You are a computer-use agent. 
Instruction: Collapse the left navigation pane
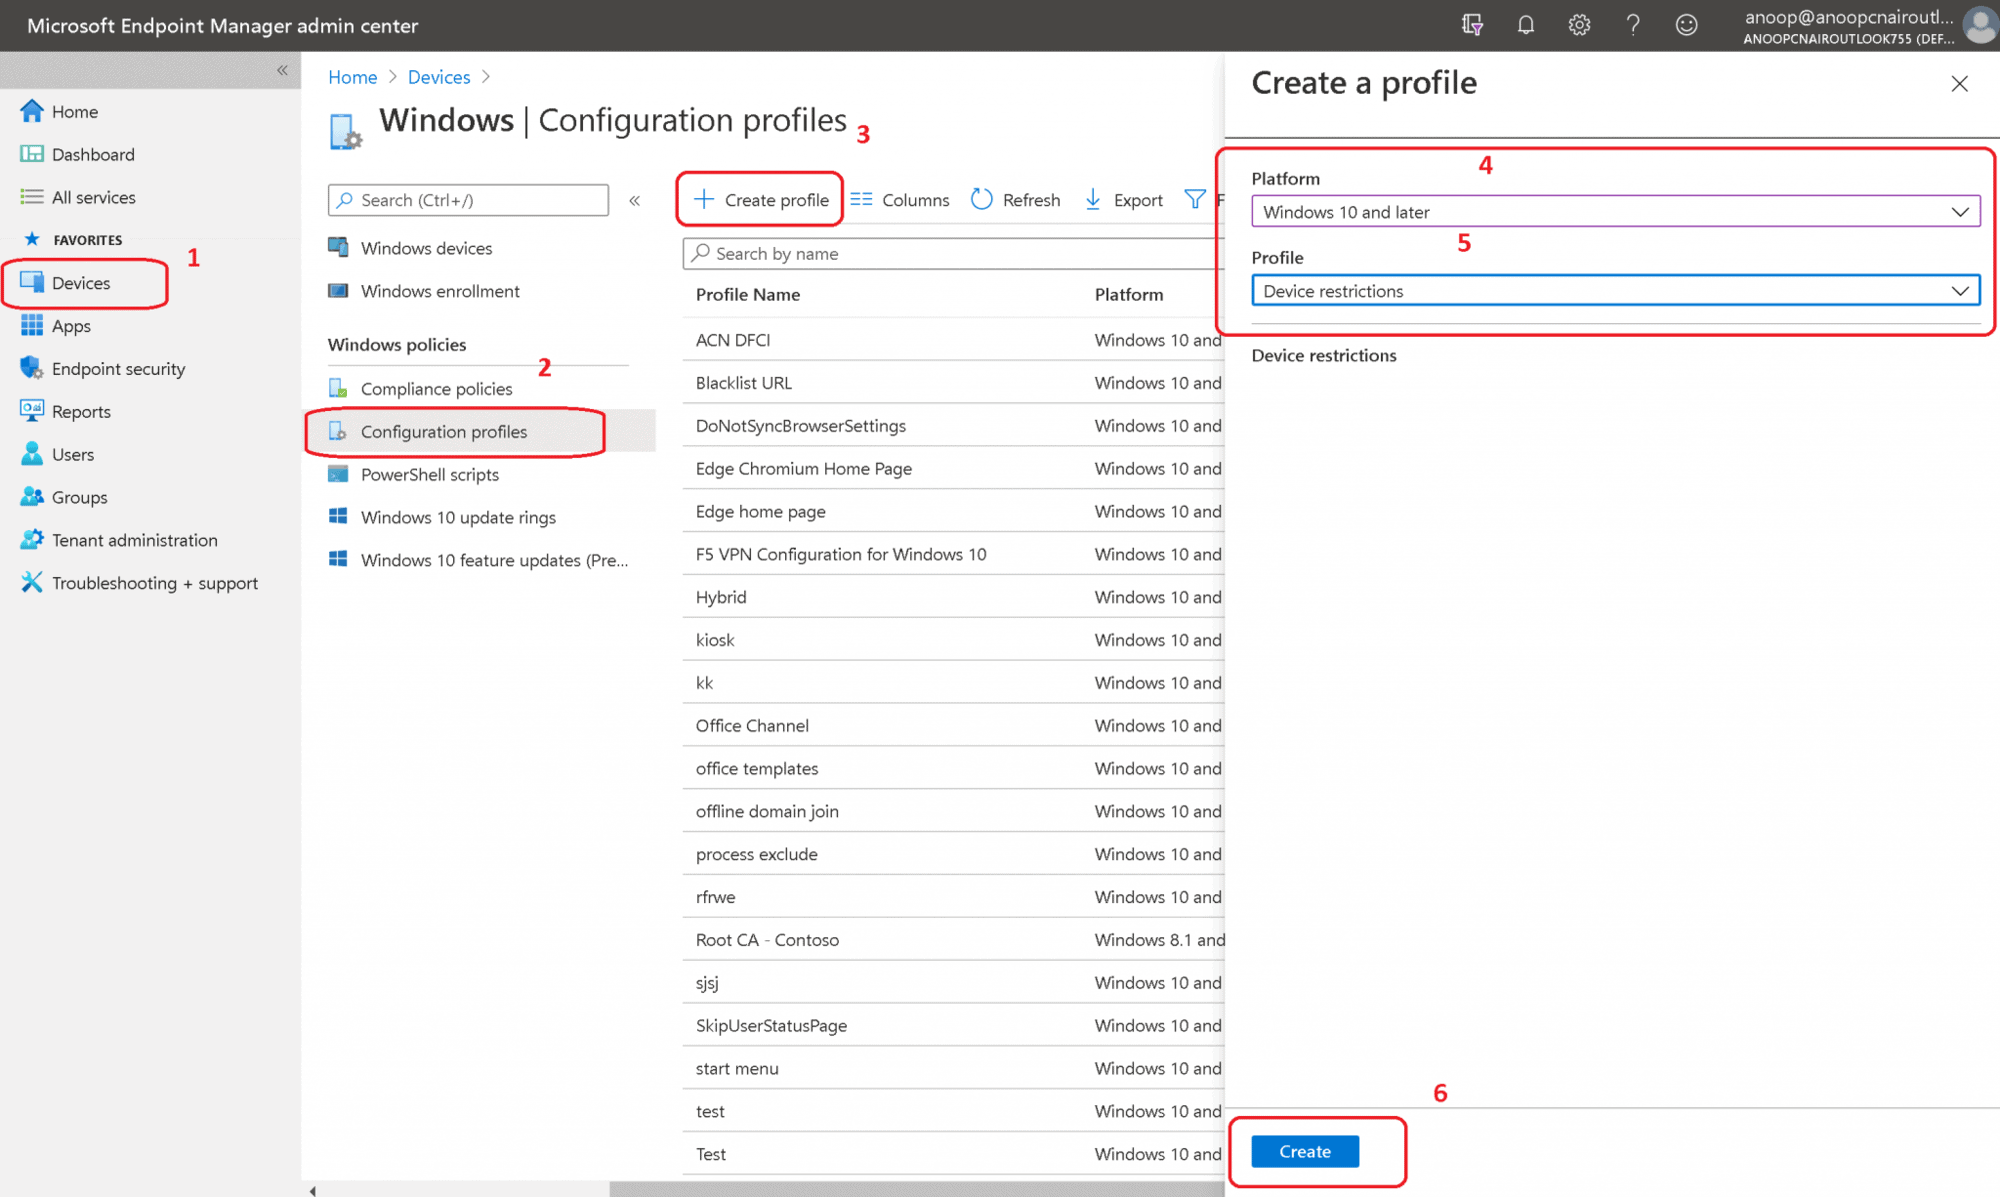(x=282, y=70)
